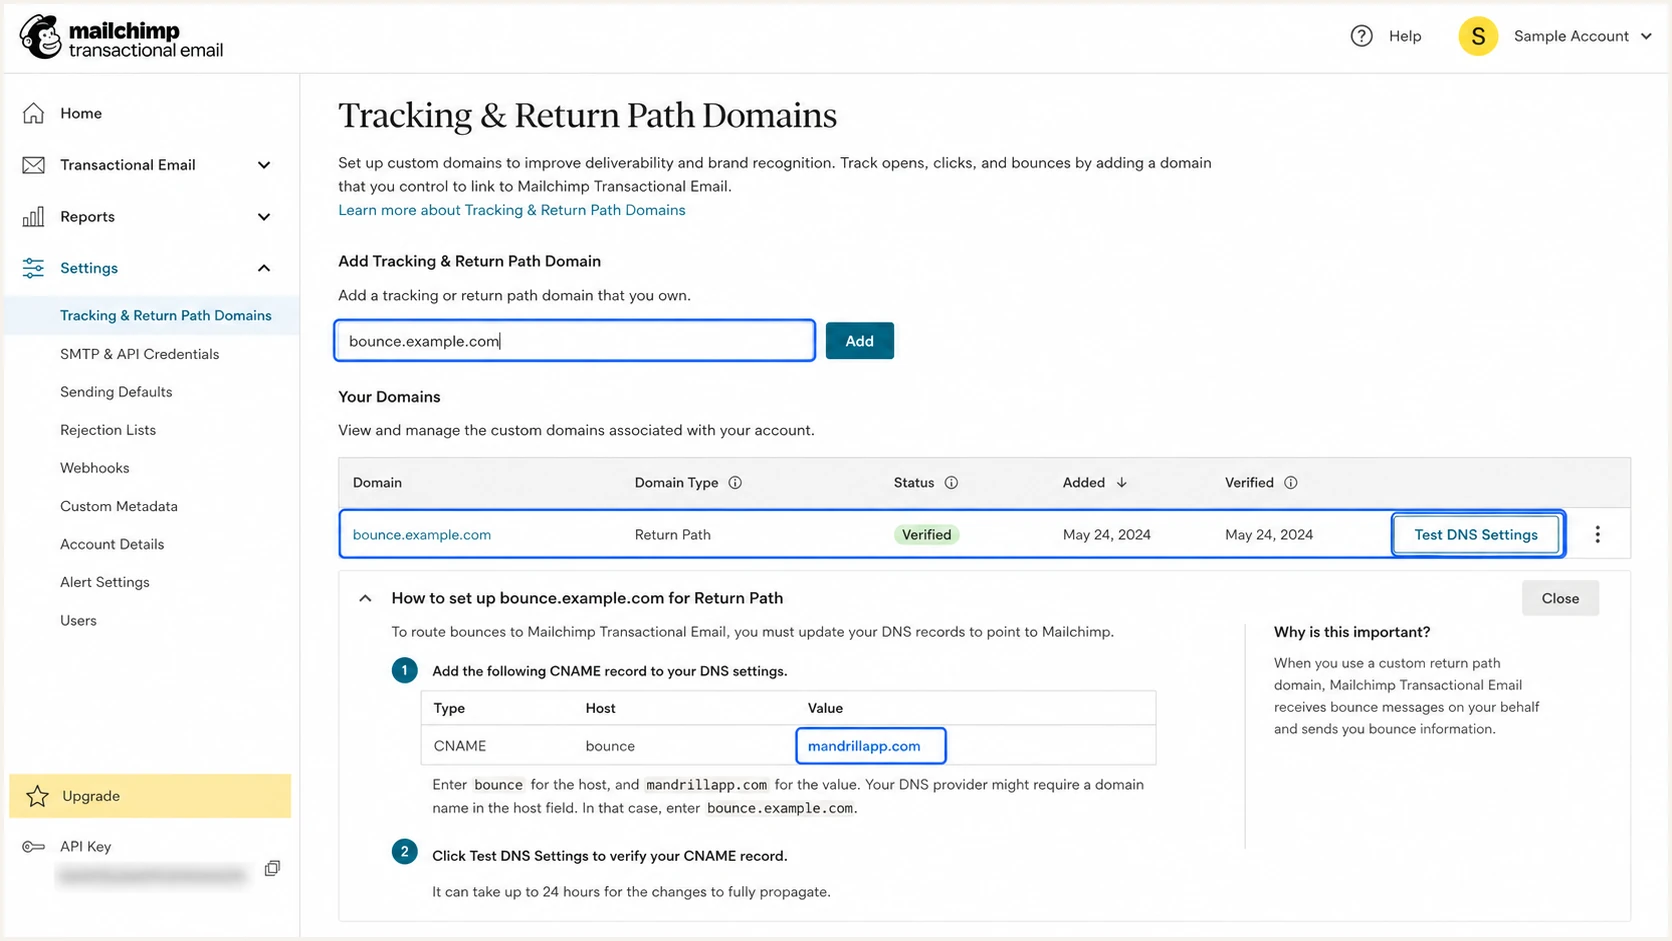1672x941 pixels.
Task: Click the yellow S account avatar
Action: pos(1477,36)
